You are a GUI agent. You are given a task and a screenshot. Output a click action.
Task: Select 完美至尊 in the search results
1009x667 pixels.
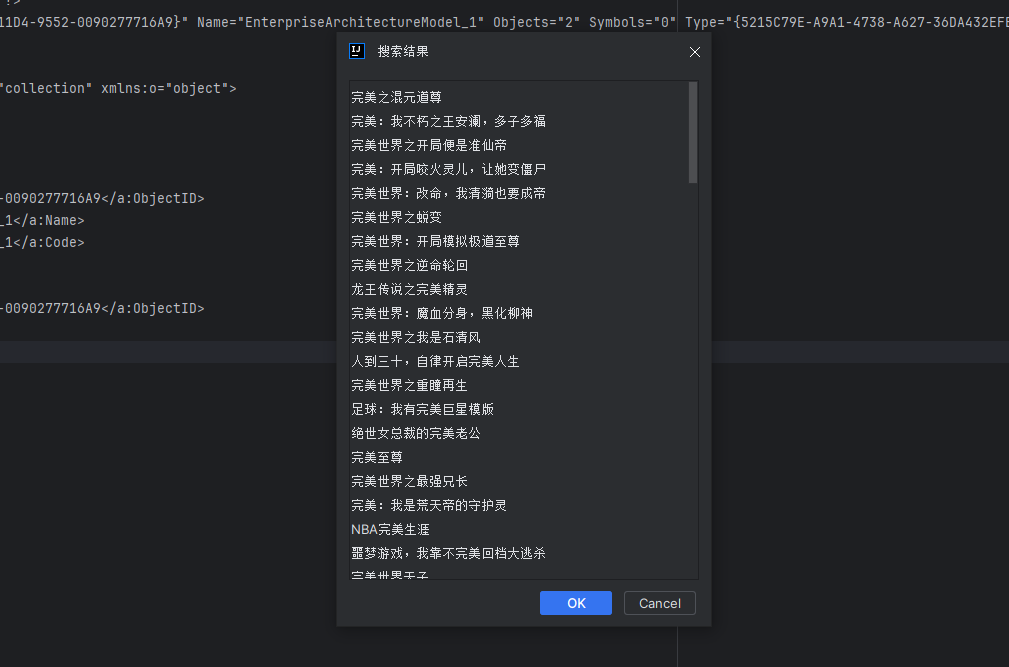(377, 456)
